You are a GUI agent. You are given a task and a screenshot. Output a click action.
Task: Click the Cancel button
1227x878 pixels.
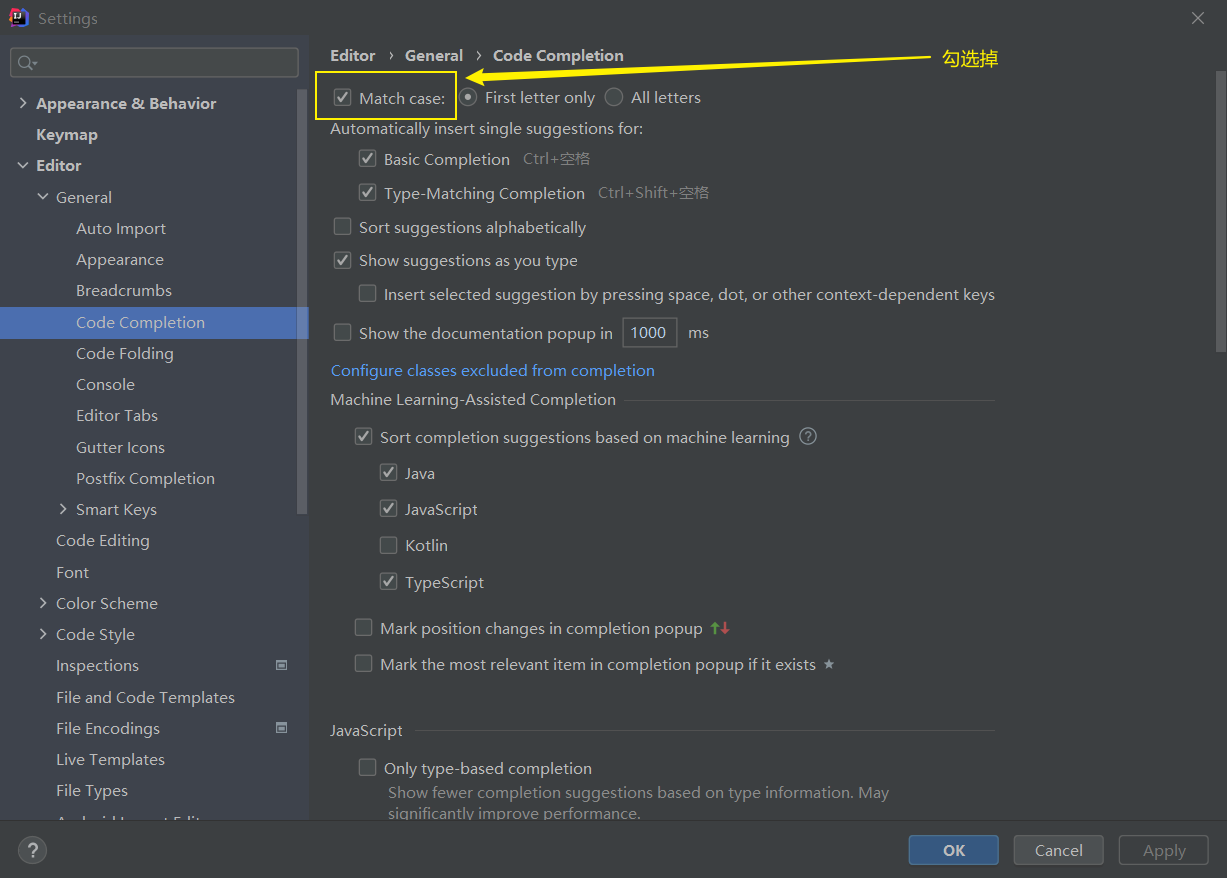point(1059,850)
